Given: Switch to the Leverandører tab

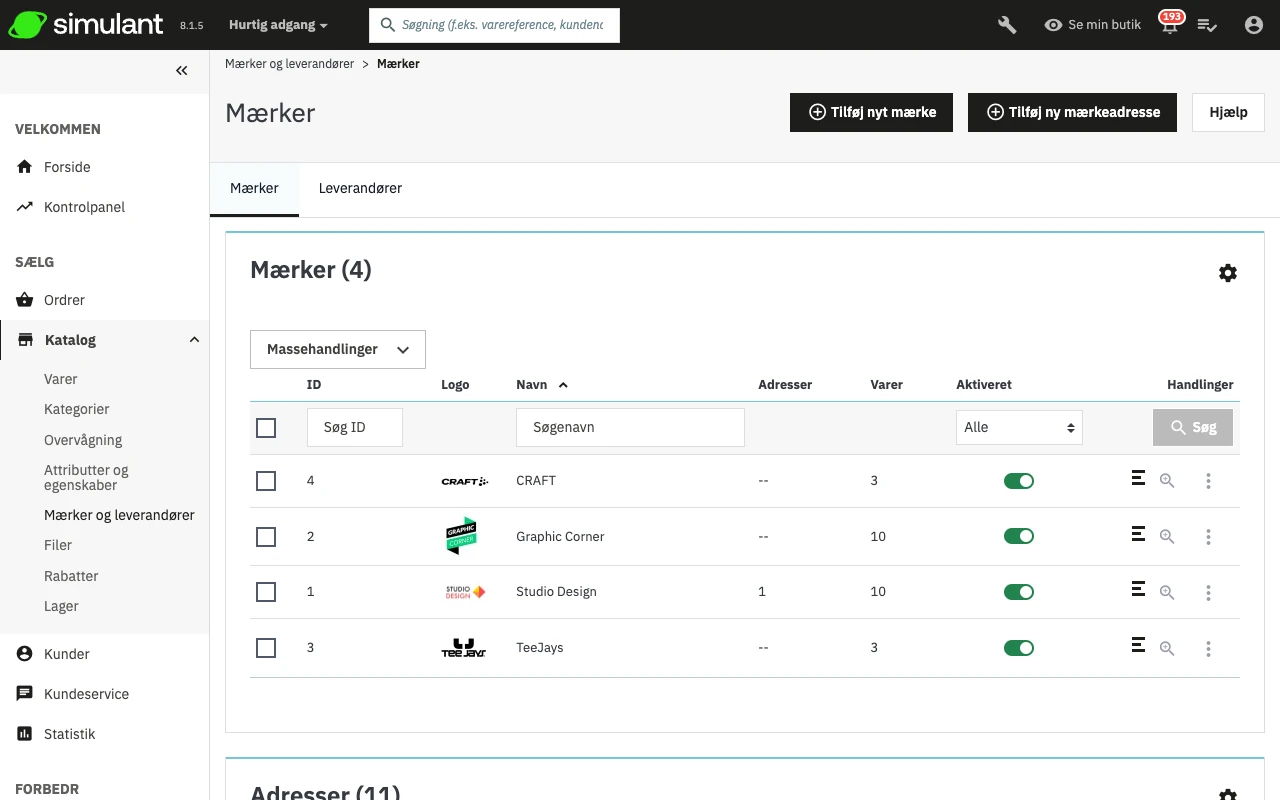Looking at the screenshot, I should (360, 188).
